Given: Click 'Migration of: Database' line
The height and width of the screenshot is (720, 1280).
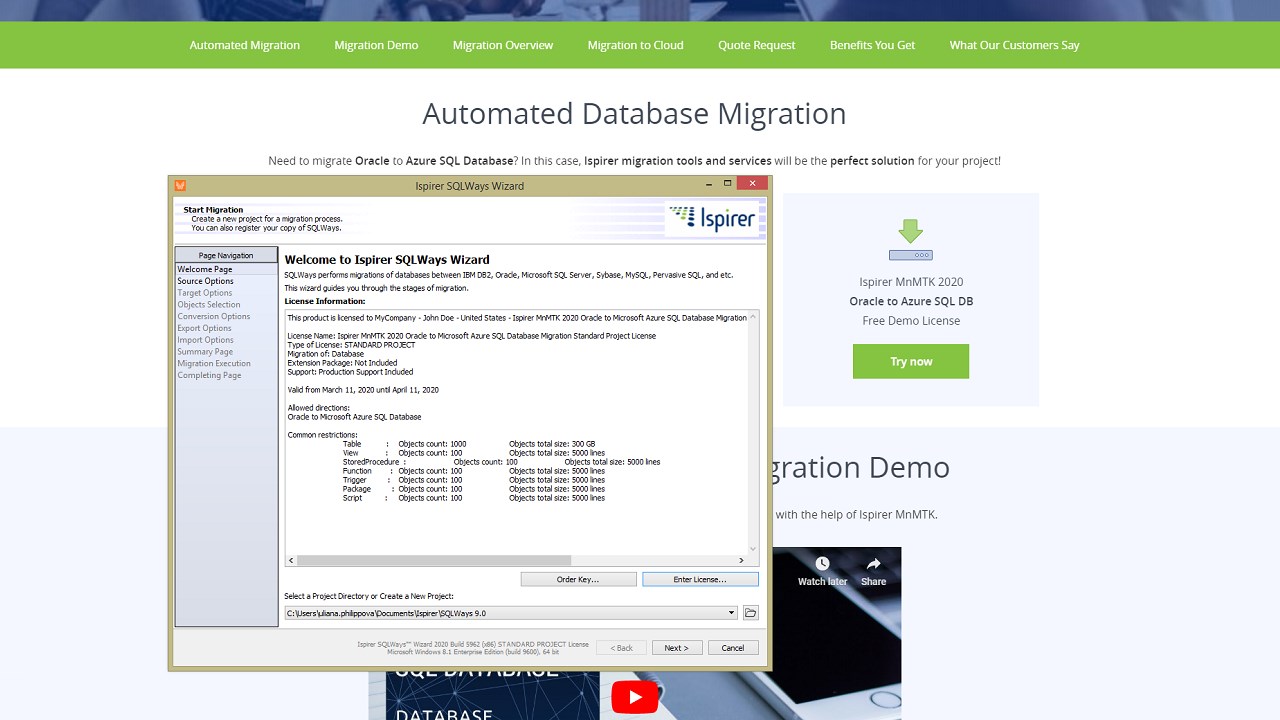Looking at the screenshot, I should click(x=326, y=354).
